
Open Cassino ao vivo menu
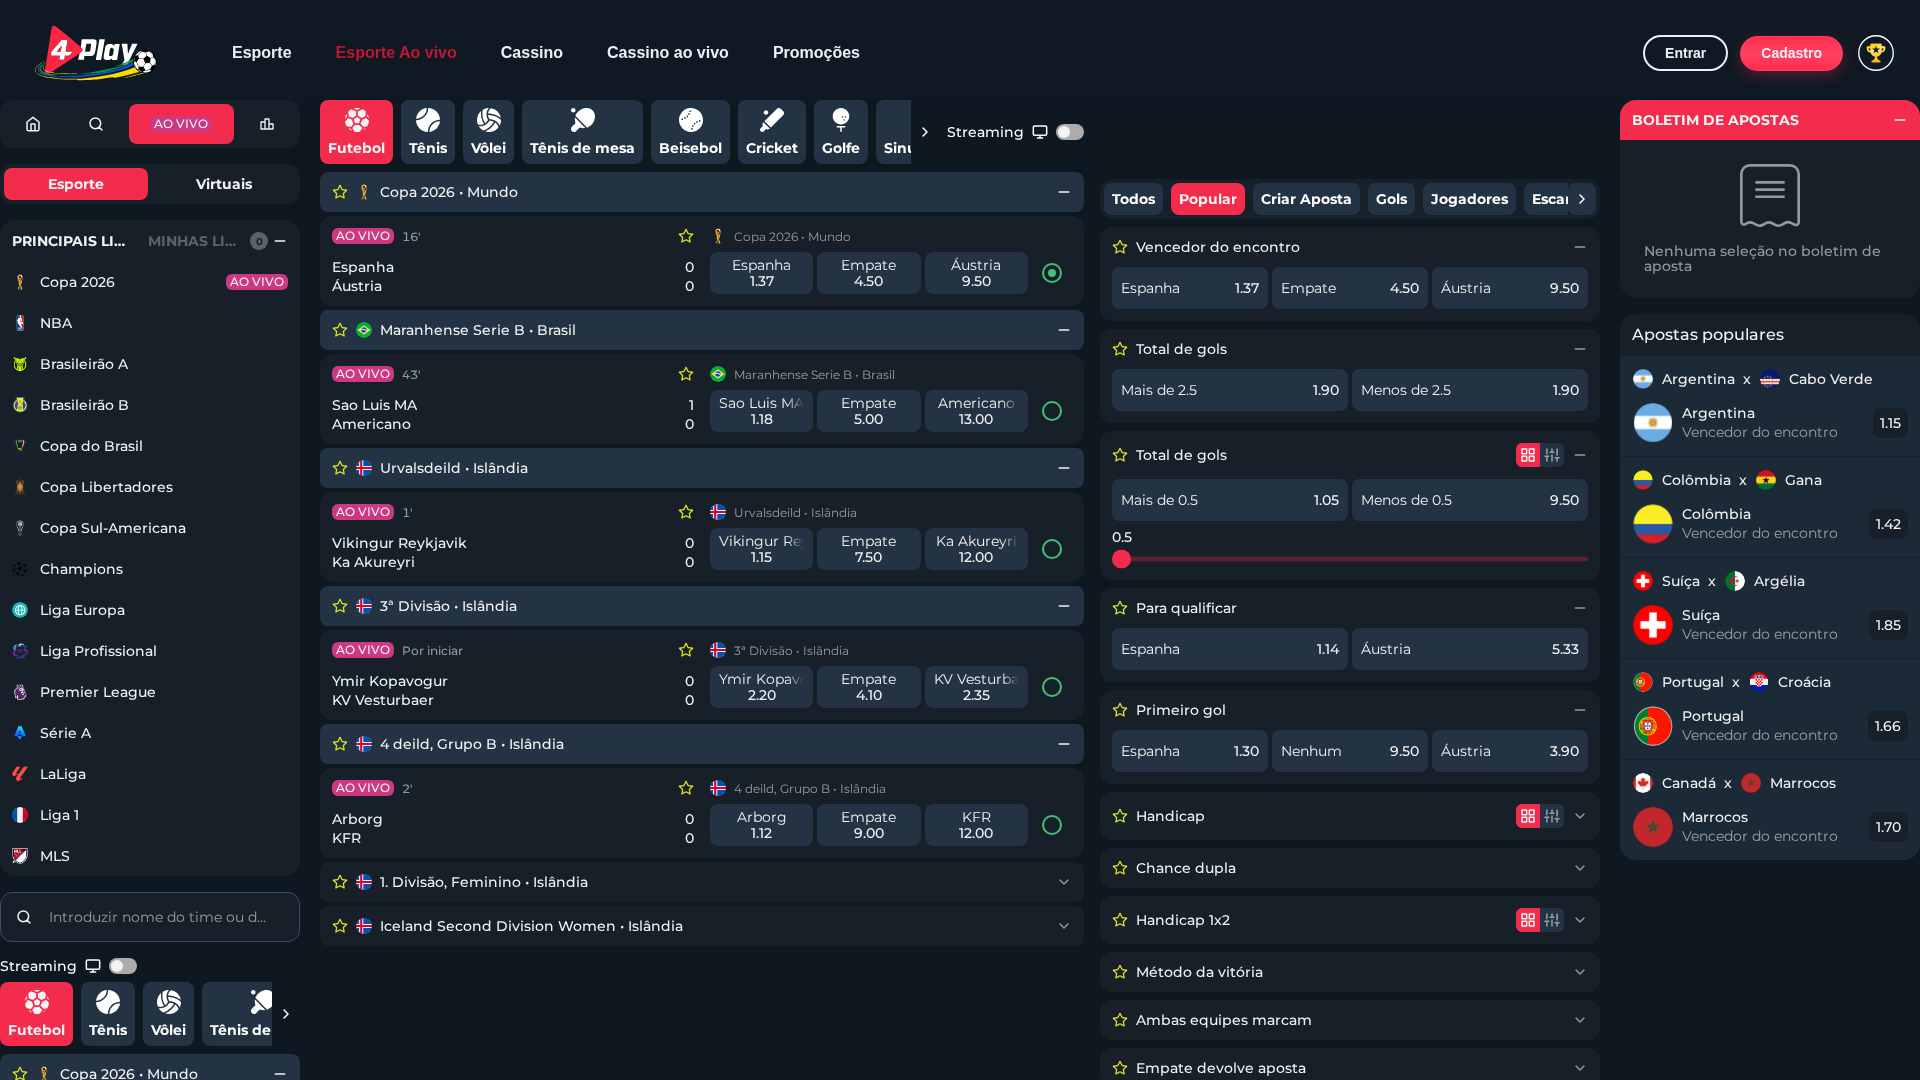(x=668, y=53)
